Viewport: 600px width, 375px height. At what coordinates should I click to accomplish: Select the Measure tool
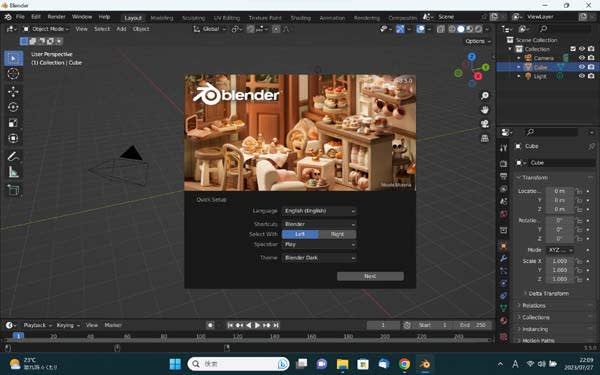tap(13, 172)
